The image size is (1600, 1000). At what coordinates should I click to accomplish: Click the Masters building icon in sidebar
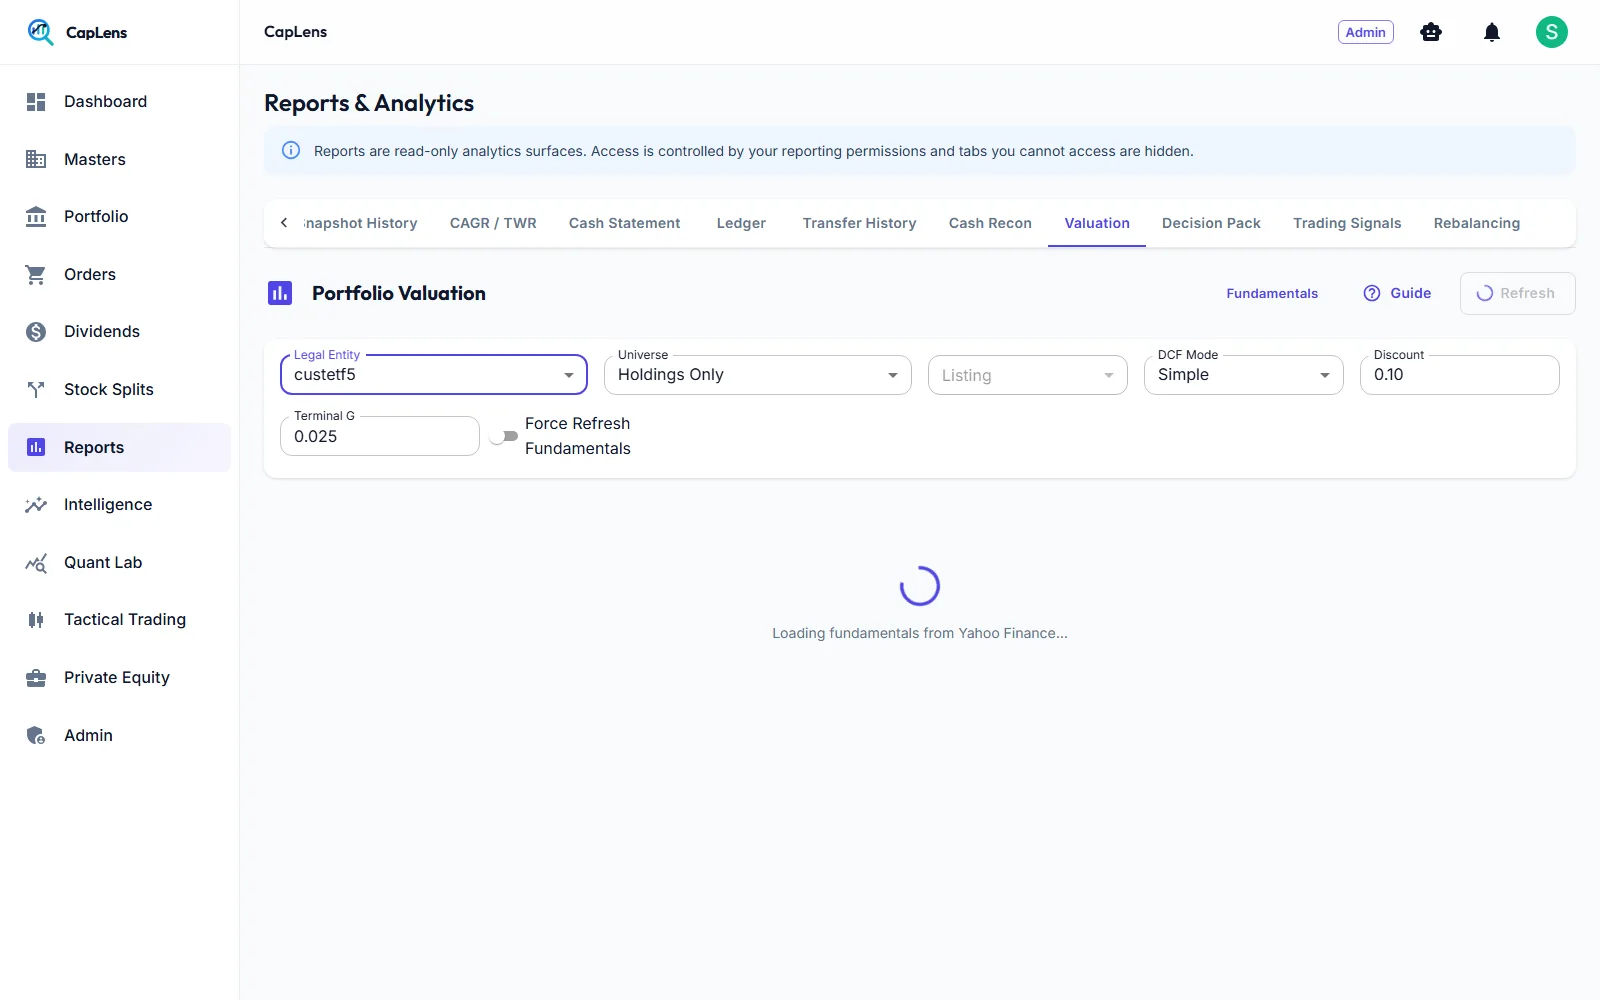36,159
